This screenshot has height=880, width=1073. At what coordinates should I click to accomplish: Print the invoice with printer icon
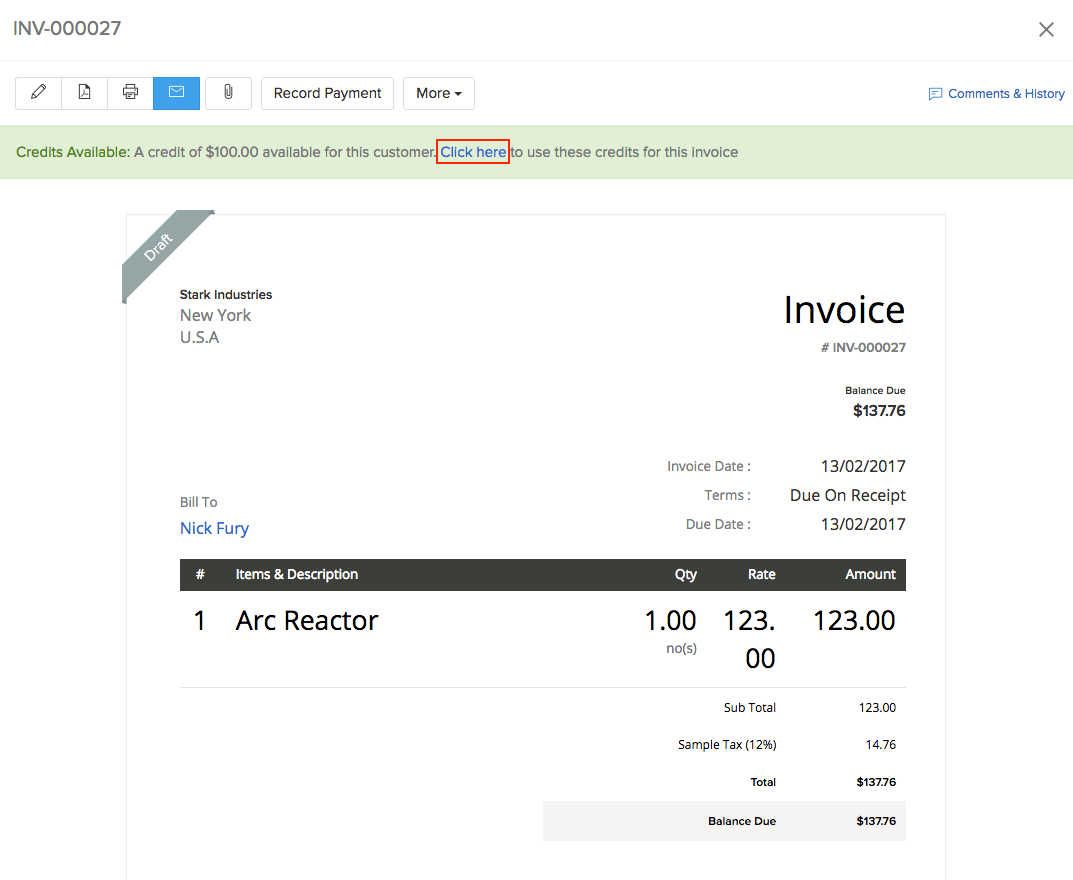130,93
